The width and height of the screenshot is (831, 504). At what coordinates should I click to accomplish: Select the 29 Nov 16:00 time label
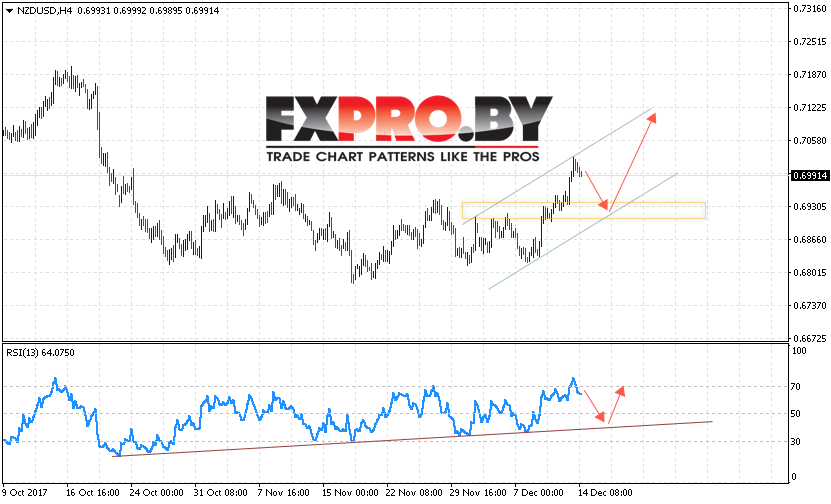[x=478, y=493]
